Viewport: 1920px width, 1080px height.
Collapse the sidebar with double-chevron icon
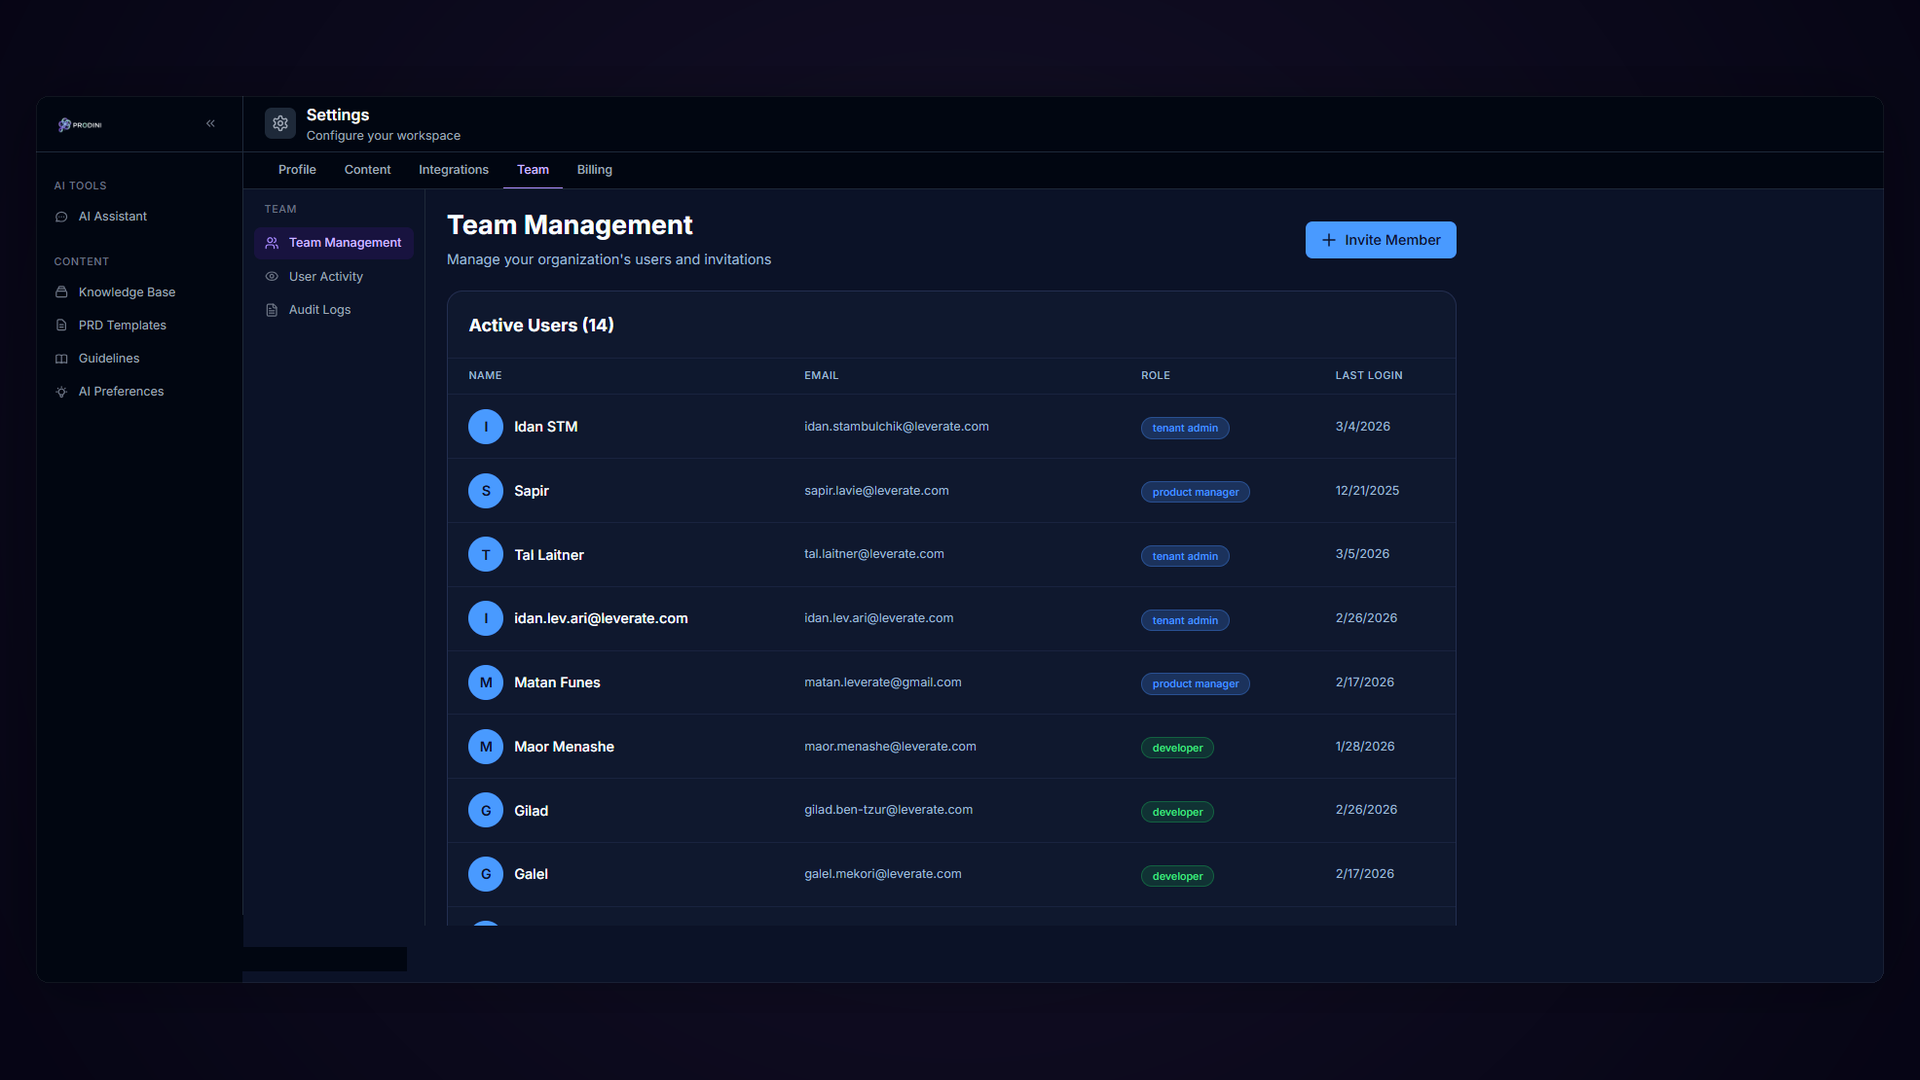pyautogui.click(x=210, y=124)
